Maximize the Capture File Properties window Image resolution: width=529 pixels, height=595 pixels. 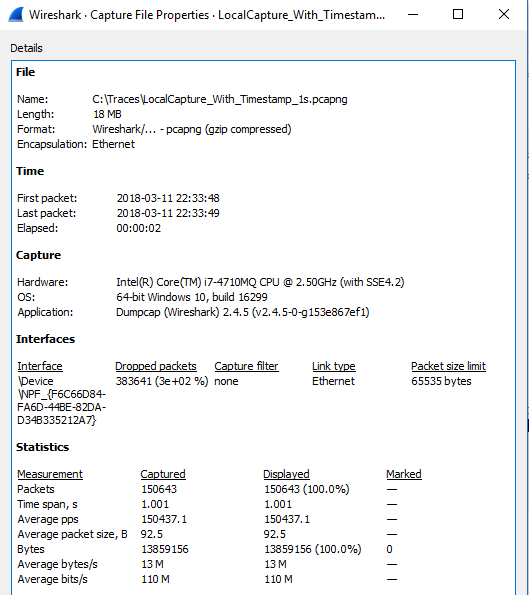pyautogui.click(x=458, y=14)
